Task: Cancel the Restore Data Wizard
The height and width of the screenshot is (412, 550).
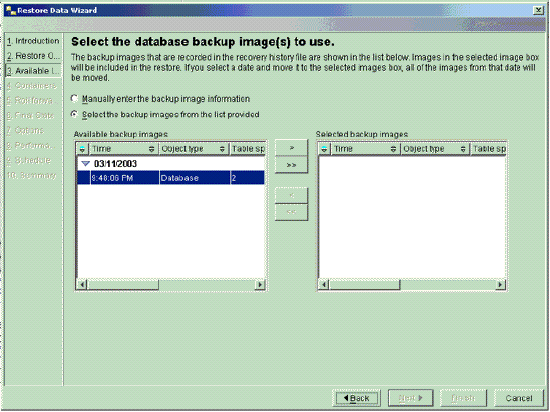Action: pos(519,398)
